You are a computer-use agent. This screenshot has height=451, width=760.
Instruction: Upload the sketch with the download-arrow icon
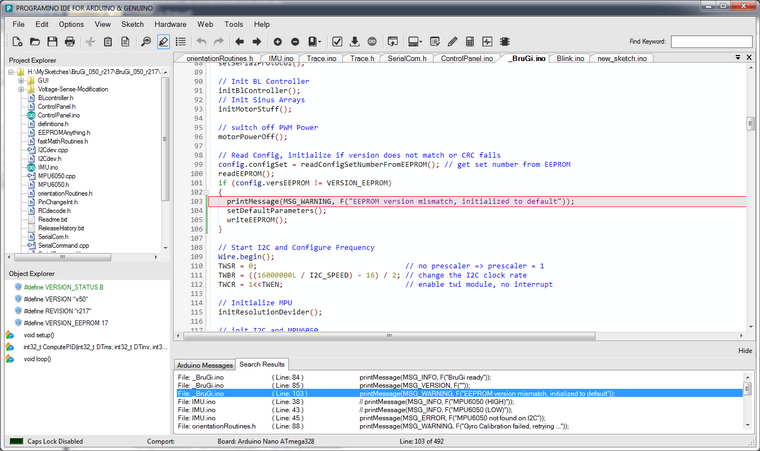coord(354,42)
